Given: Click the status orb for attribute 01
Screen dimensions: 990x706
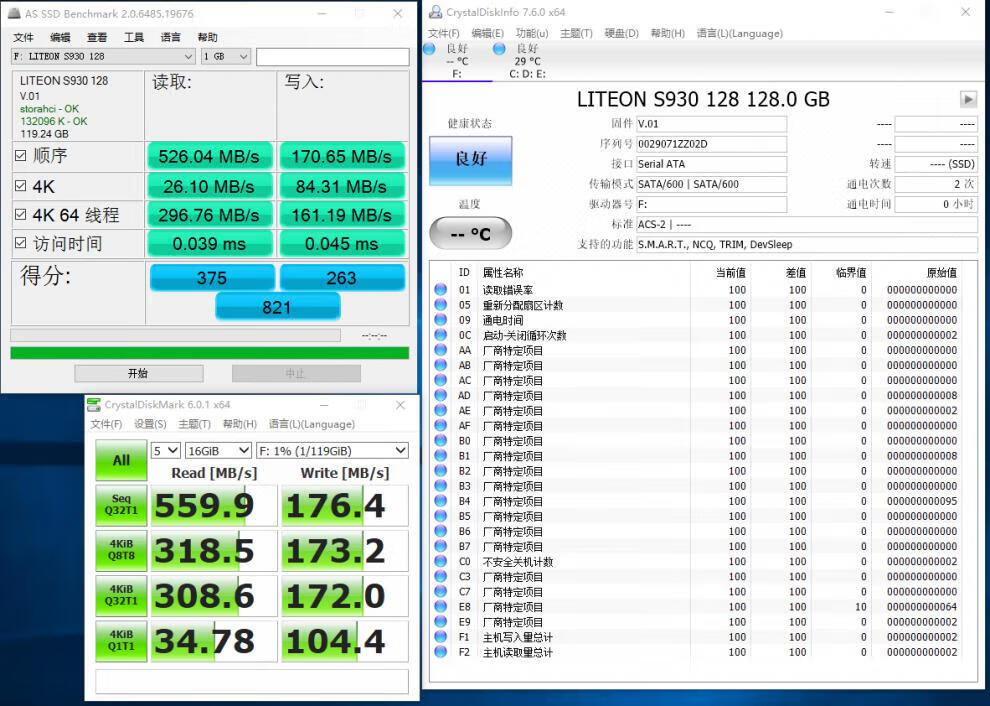Looking at the screenshot, I should tap(440, 290).
